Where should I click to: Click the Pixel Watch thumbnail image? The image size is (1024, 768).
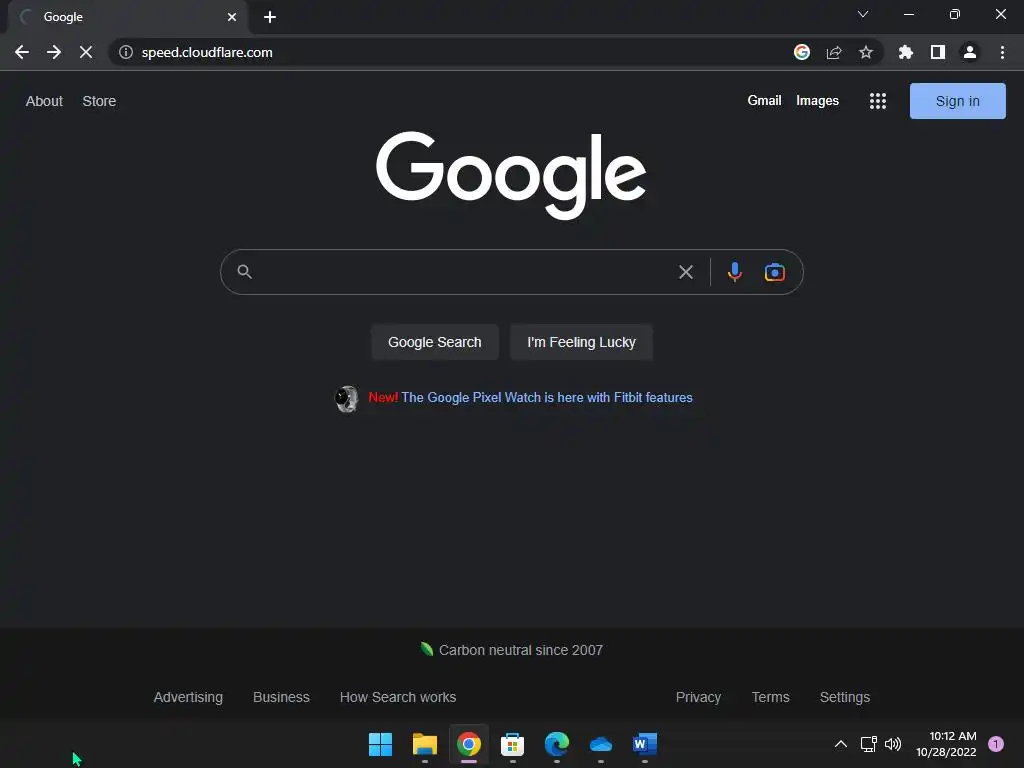(346, 398)
